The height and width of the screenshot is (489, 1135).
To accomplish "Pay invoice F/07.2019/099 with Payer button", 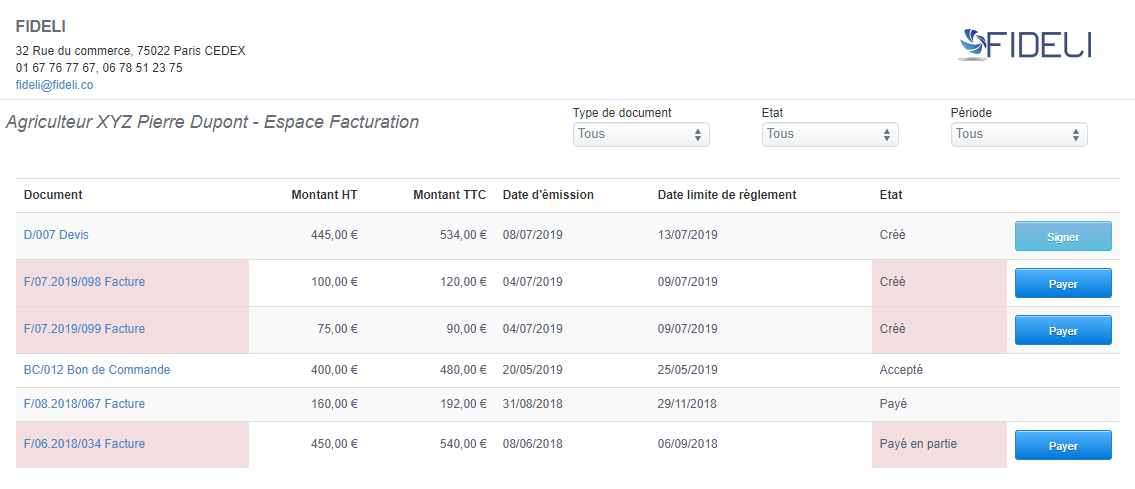I will coord(1063,330).
